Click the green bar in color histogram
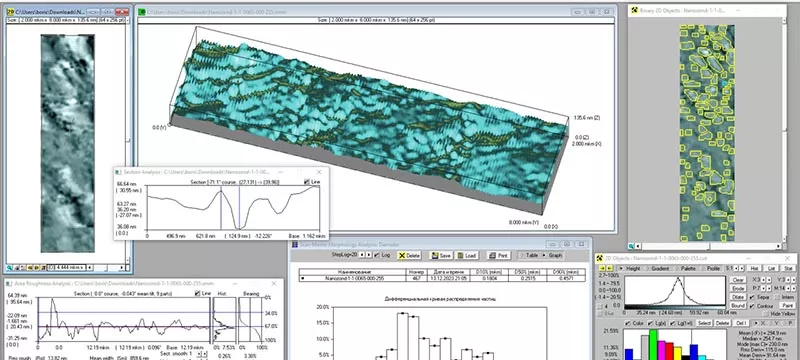Viewport: 800px width, 360px height. [x=653, y=344]
